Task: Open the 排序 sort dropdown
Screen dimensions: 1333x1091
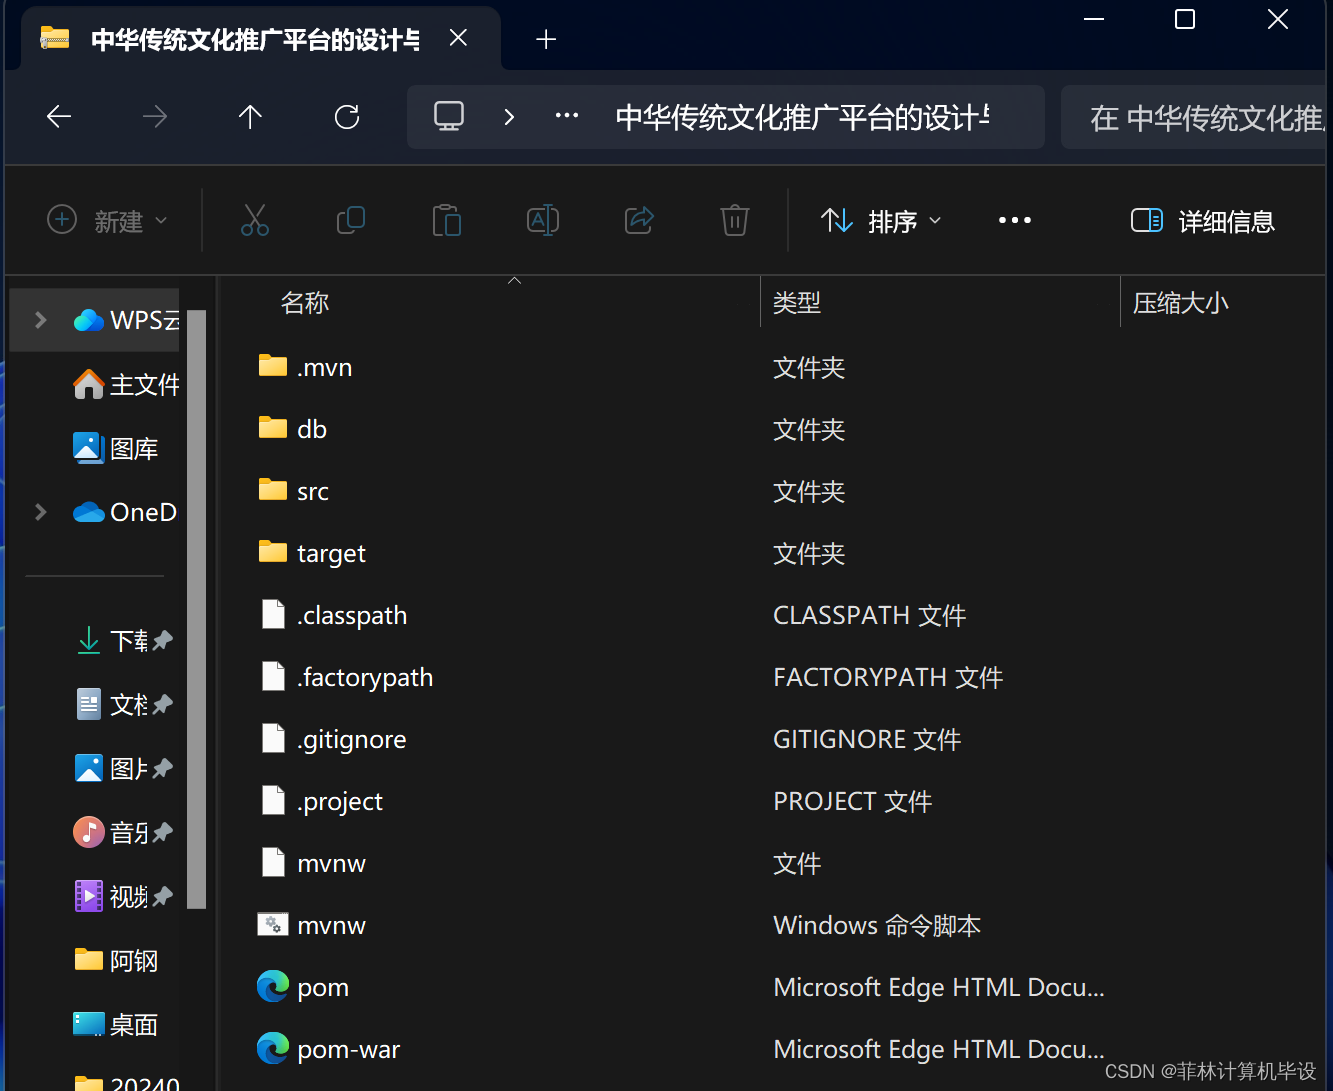Action: pos(881,220)
